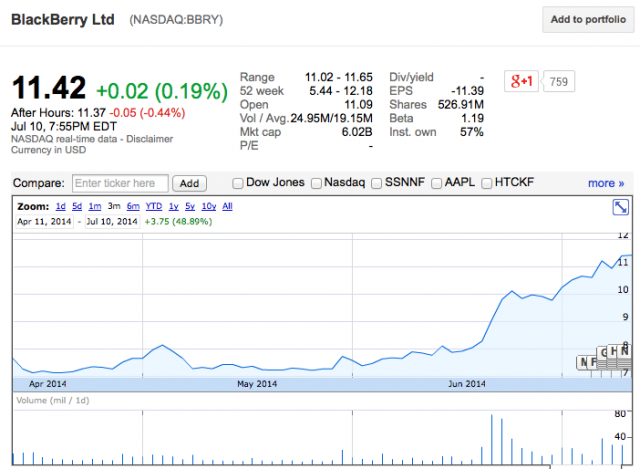640x469 pixels.
Task: Click the leftmost N news flag on chart
Action: pyautogui.click(x=583, y=362)
